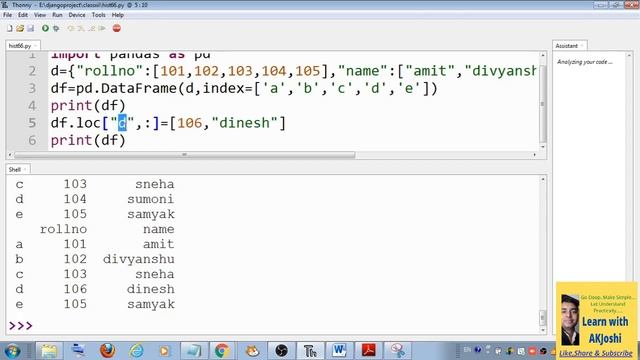Click editor vertical scrollbar down arrow
Screen dimensions: 640x360
tap(543, 147)
